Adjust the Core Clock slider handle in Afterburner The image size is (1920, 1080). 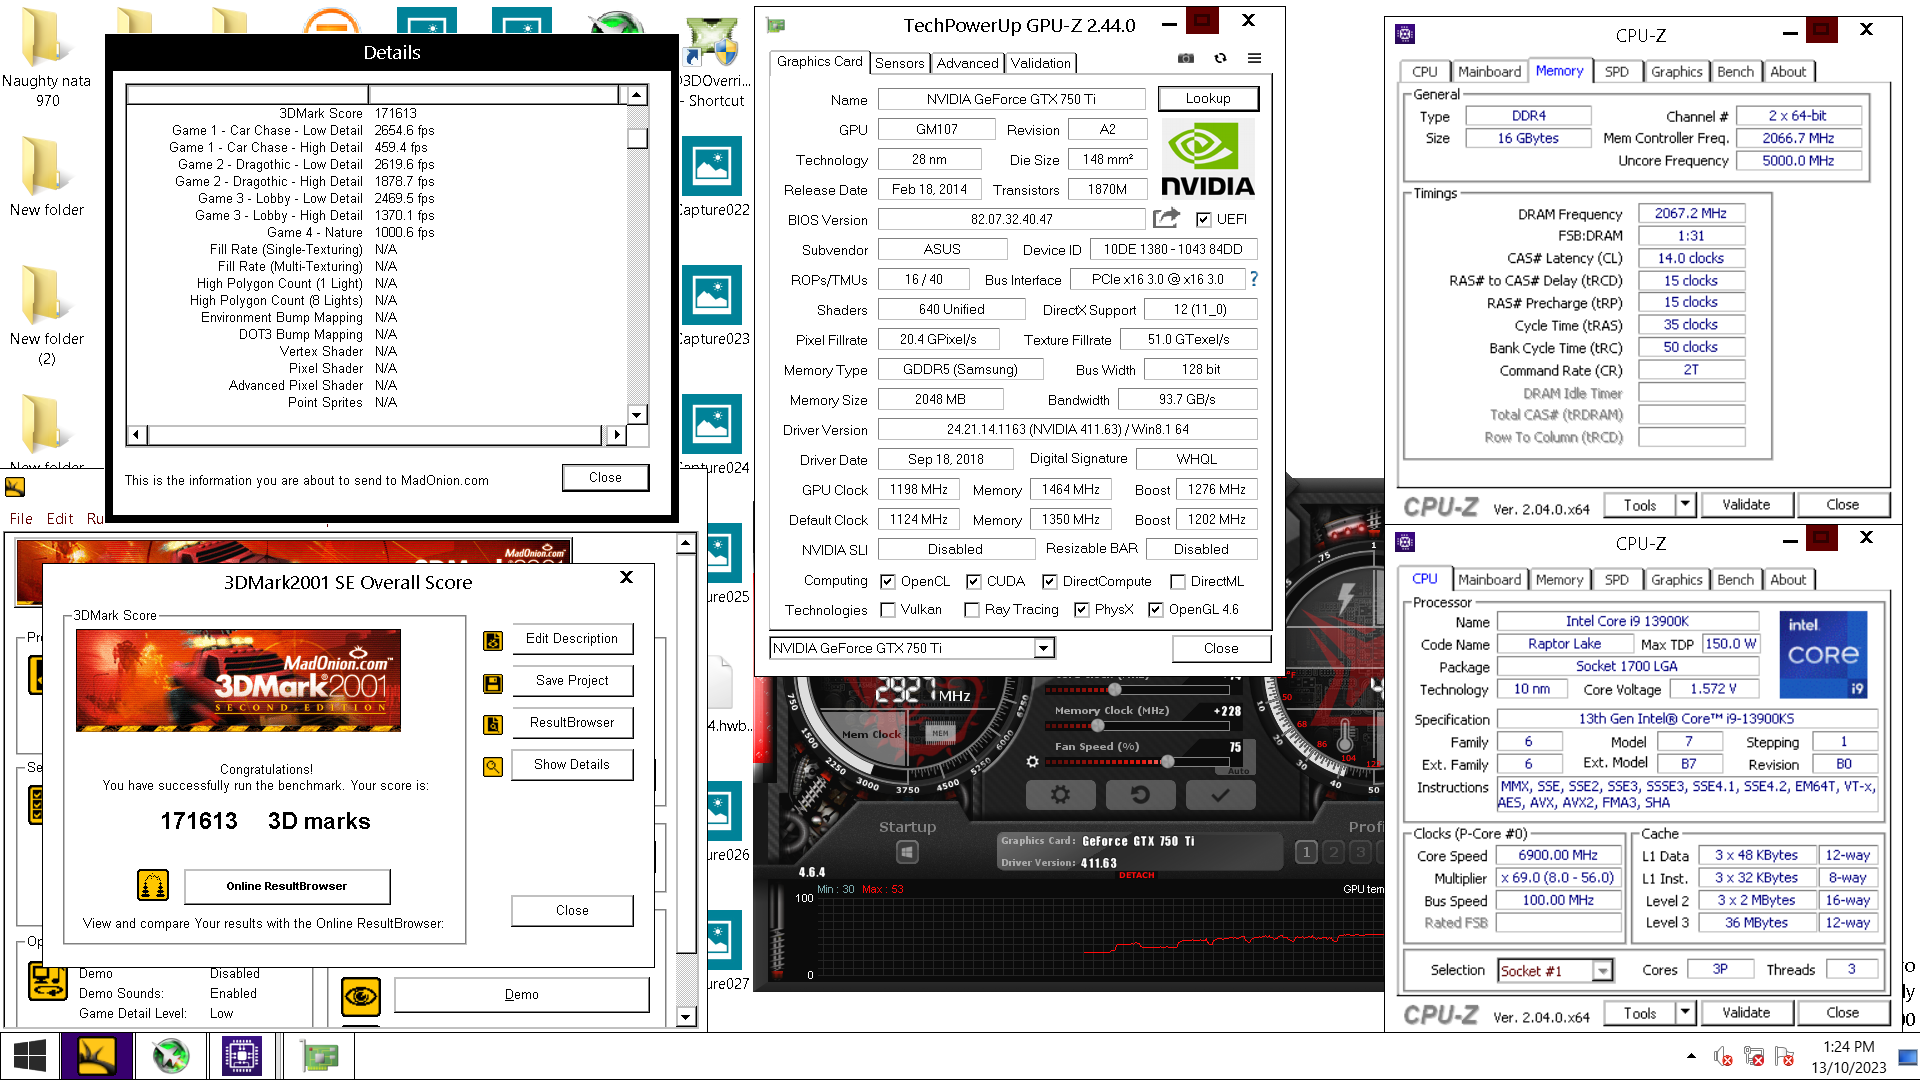tap(1114, 690)
